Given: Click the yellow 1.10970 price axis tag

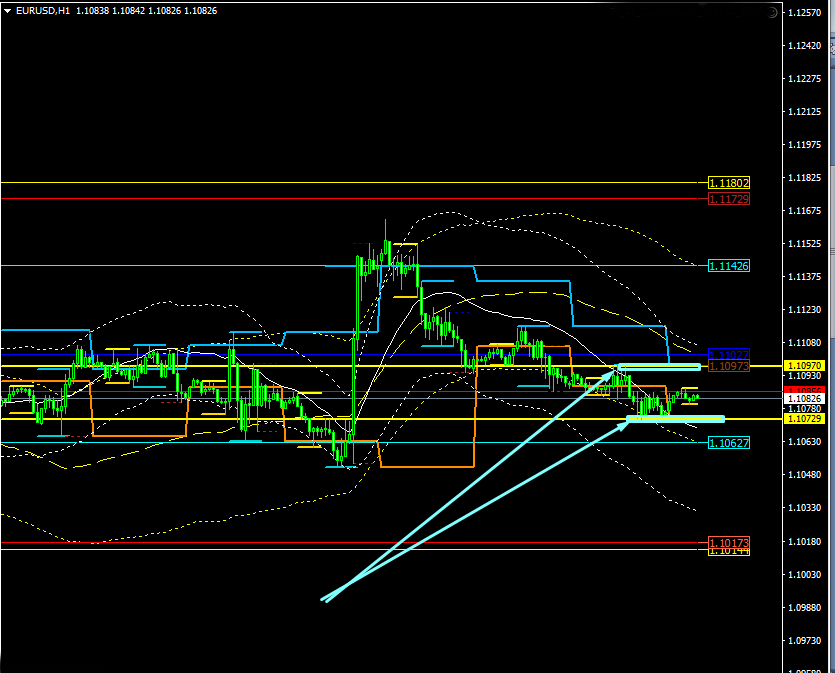Looking at the screenshot, I should point(805,366).
